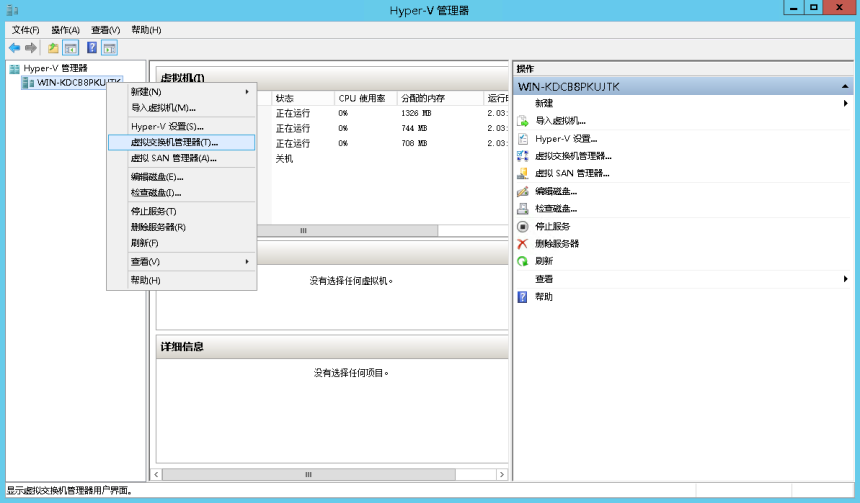This screenshot has height=503, width=860.
Task: Click the 停止服务 stop icon in Actions pane
Action: click(x=523, y=227)
